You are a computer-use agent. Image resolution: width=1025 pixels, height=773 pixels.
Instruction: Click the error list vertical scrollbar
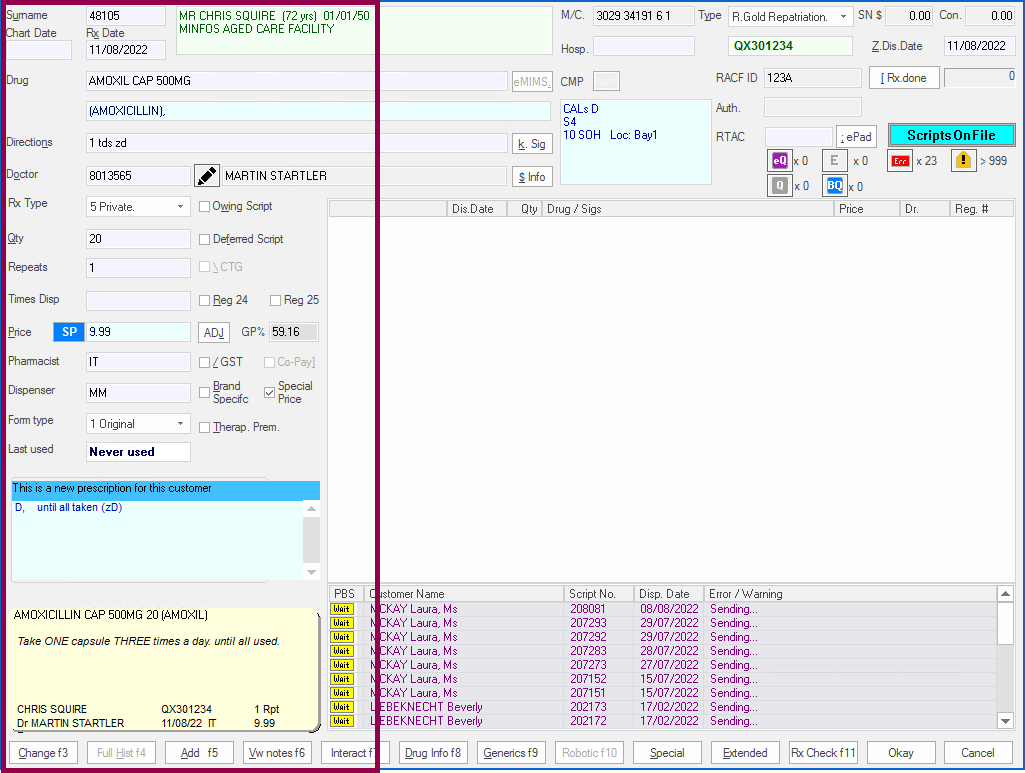[x=1006, y=660]
